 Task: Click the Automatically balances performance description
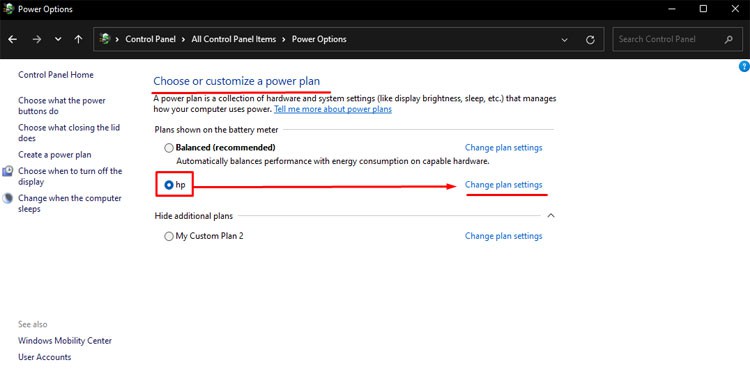(333, 161)
